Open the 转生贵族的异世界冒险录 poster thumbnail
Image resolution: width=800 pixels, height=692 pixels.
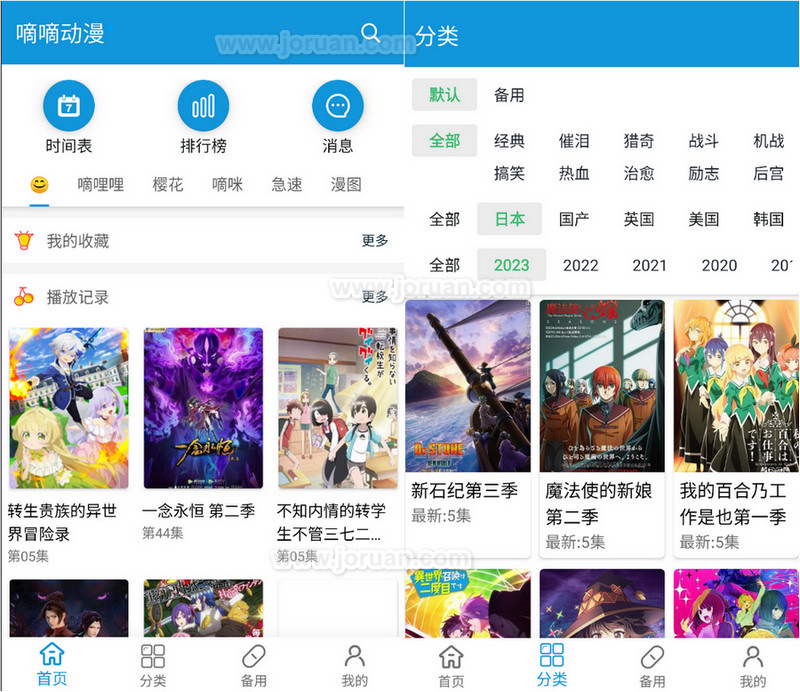(x=68, y=408)
